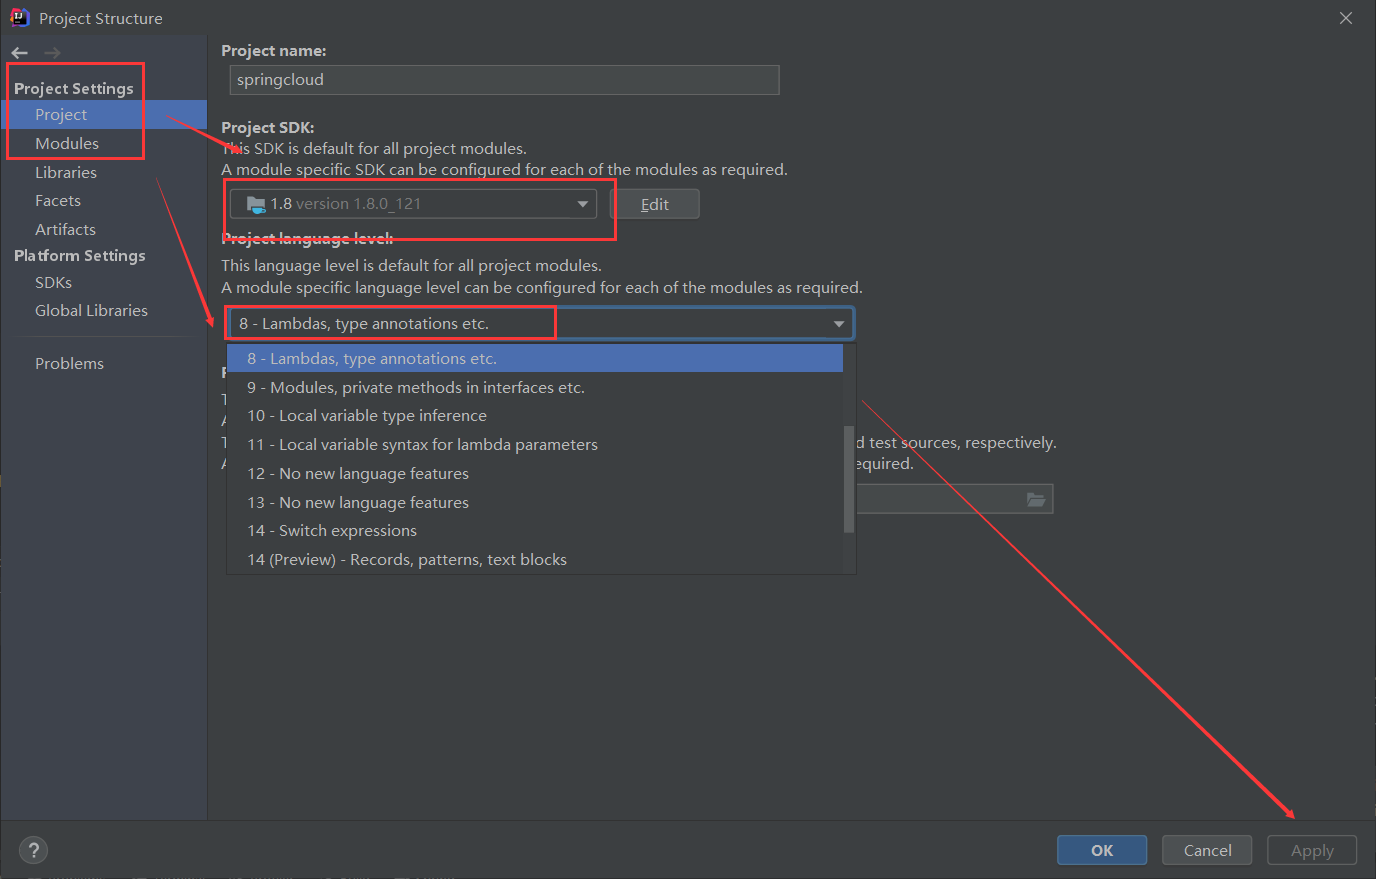Click the help question mark icon
Viewport: 1376px width, 879px height.
[33, 850]
